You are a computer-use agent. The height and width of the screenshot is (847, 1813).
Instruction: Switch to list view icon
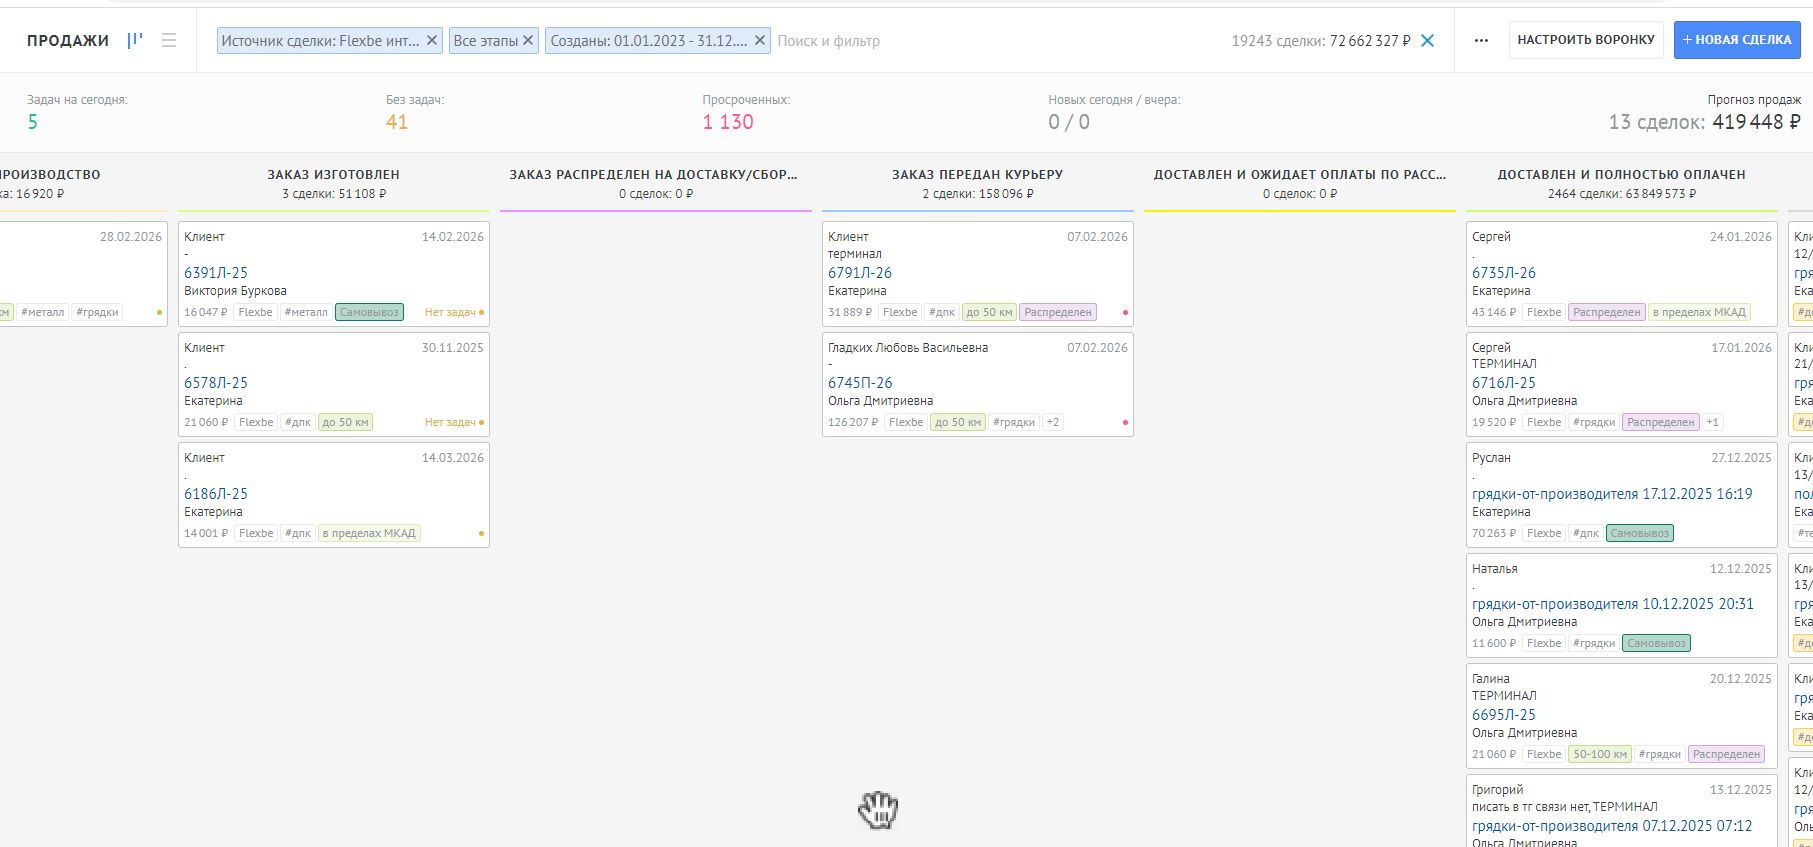click(x=169, y=41)
